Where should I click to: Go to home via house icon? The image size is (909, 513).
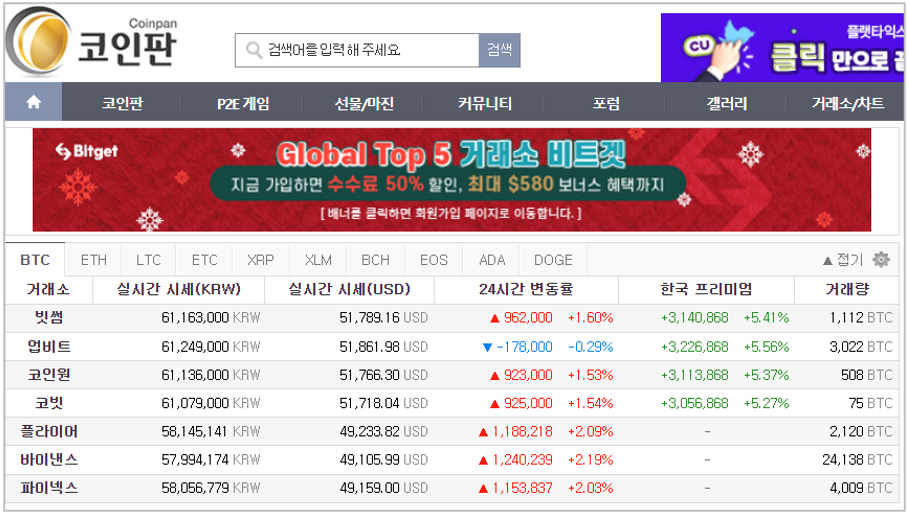click(34, 102)
